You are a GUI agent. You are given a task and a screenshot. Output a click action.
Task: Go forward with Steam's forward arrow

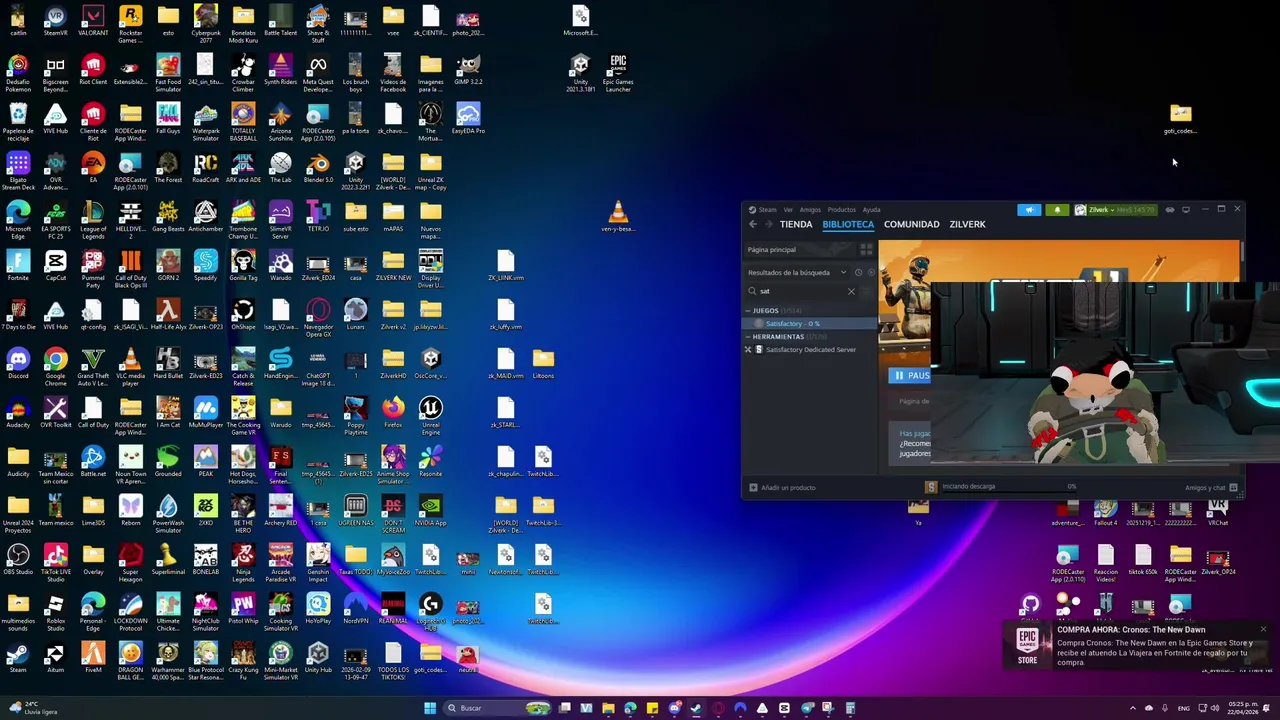point(768,225)
